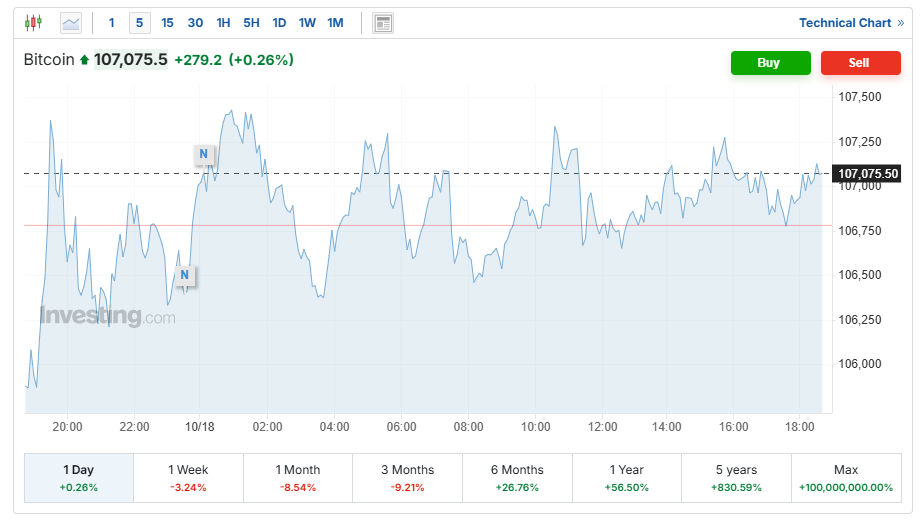Select the 5 years range tab
The width and height of the screenshot is (921, 525).
pyautogui.click(x=736, y=478)
